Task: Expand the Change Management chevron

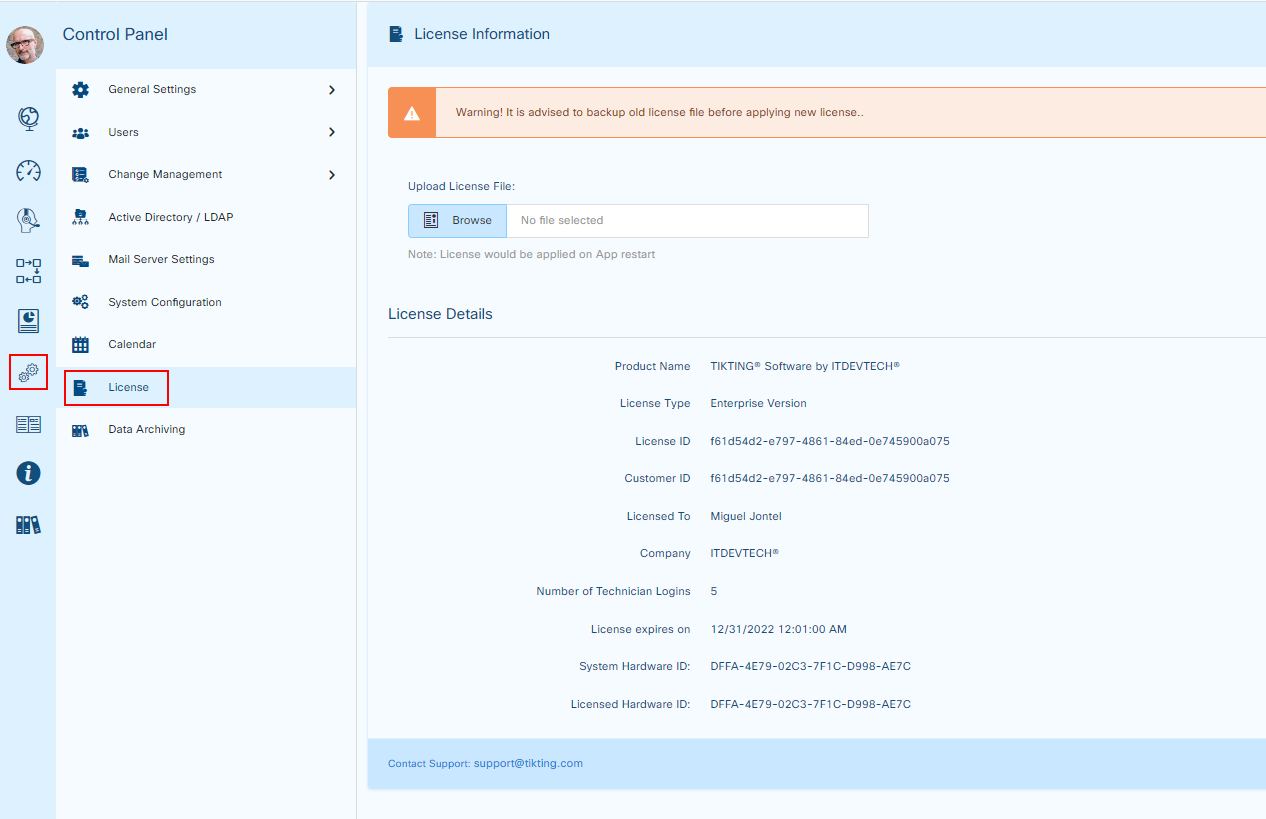Action: click(x=332, y=175)
